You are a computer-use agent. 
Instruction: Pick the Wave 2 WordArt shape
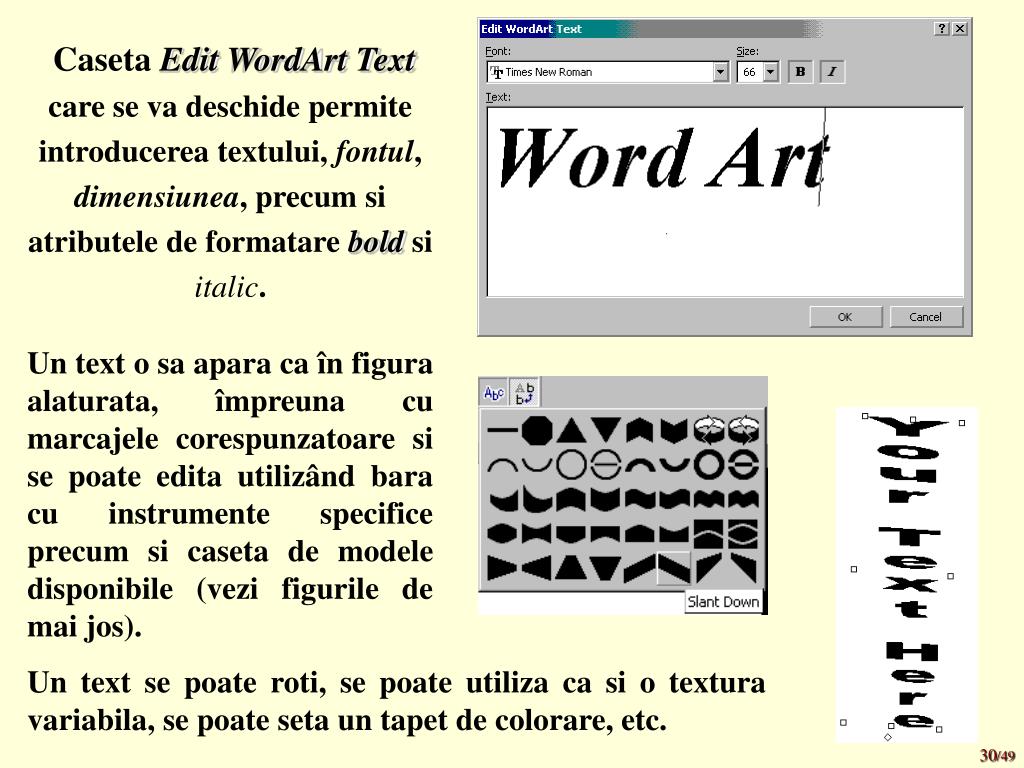coord(675,500)
